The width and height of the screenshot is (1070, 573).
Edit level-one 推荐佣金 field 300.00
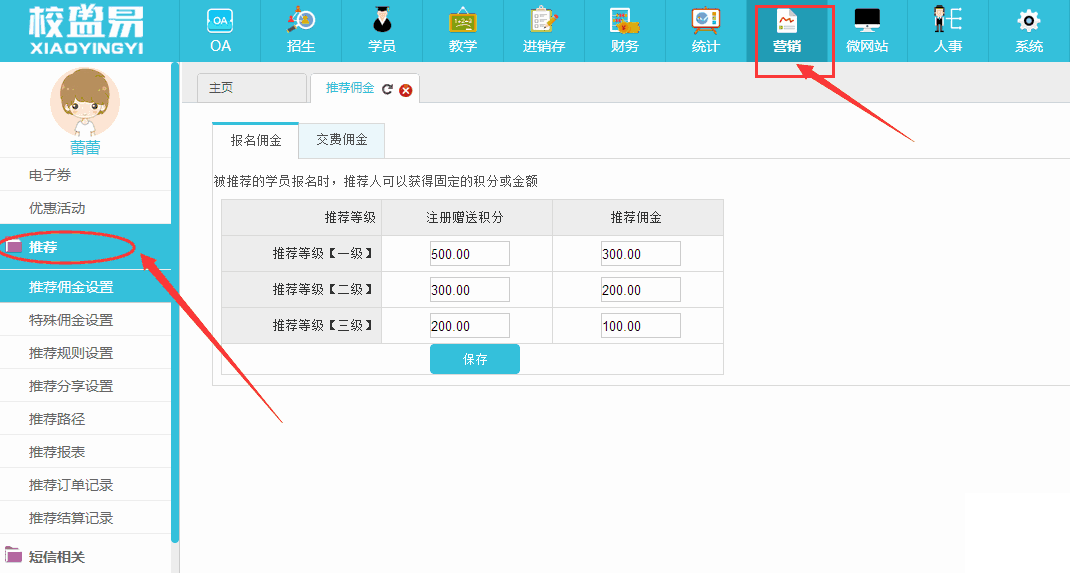pyautogui.click(x=641, y=254)
